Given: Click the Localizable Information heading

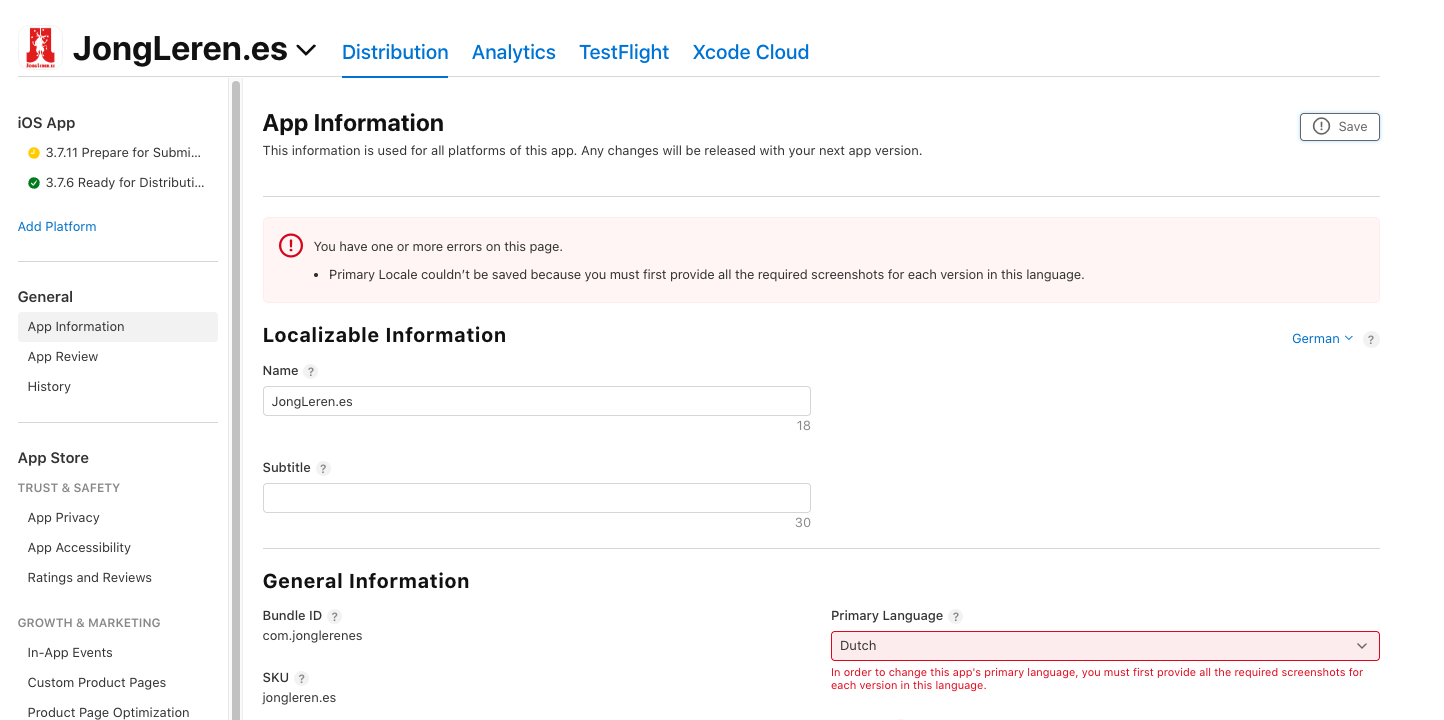Looking at the screenshot, I should (385, 335).
